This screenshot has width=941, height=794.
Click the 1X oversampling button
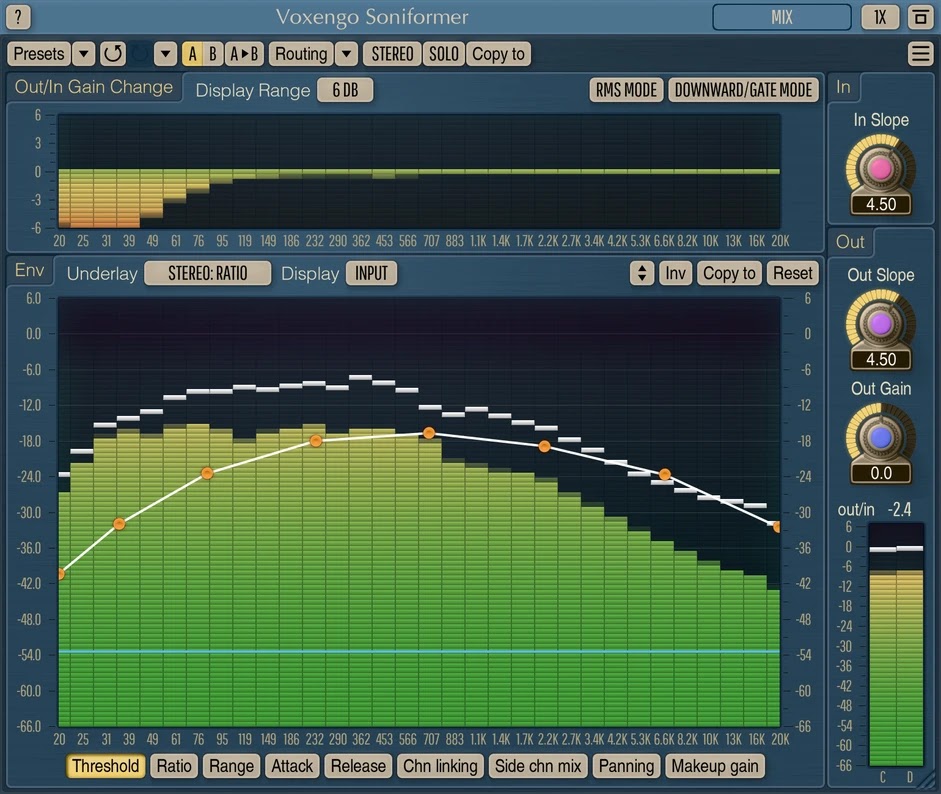point(880,17)
